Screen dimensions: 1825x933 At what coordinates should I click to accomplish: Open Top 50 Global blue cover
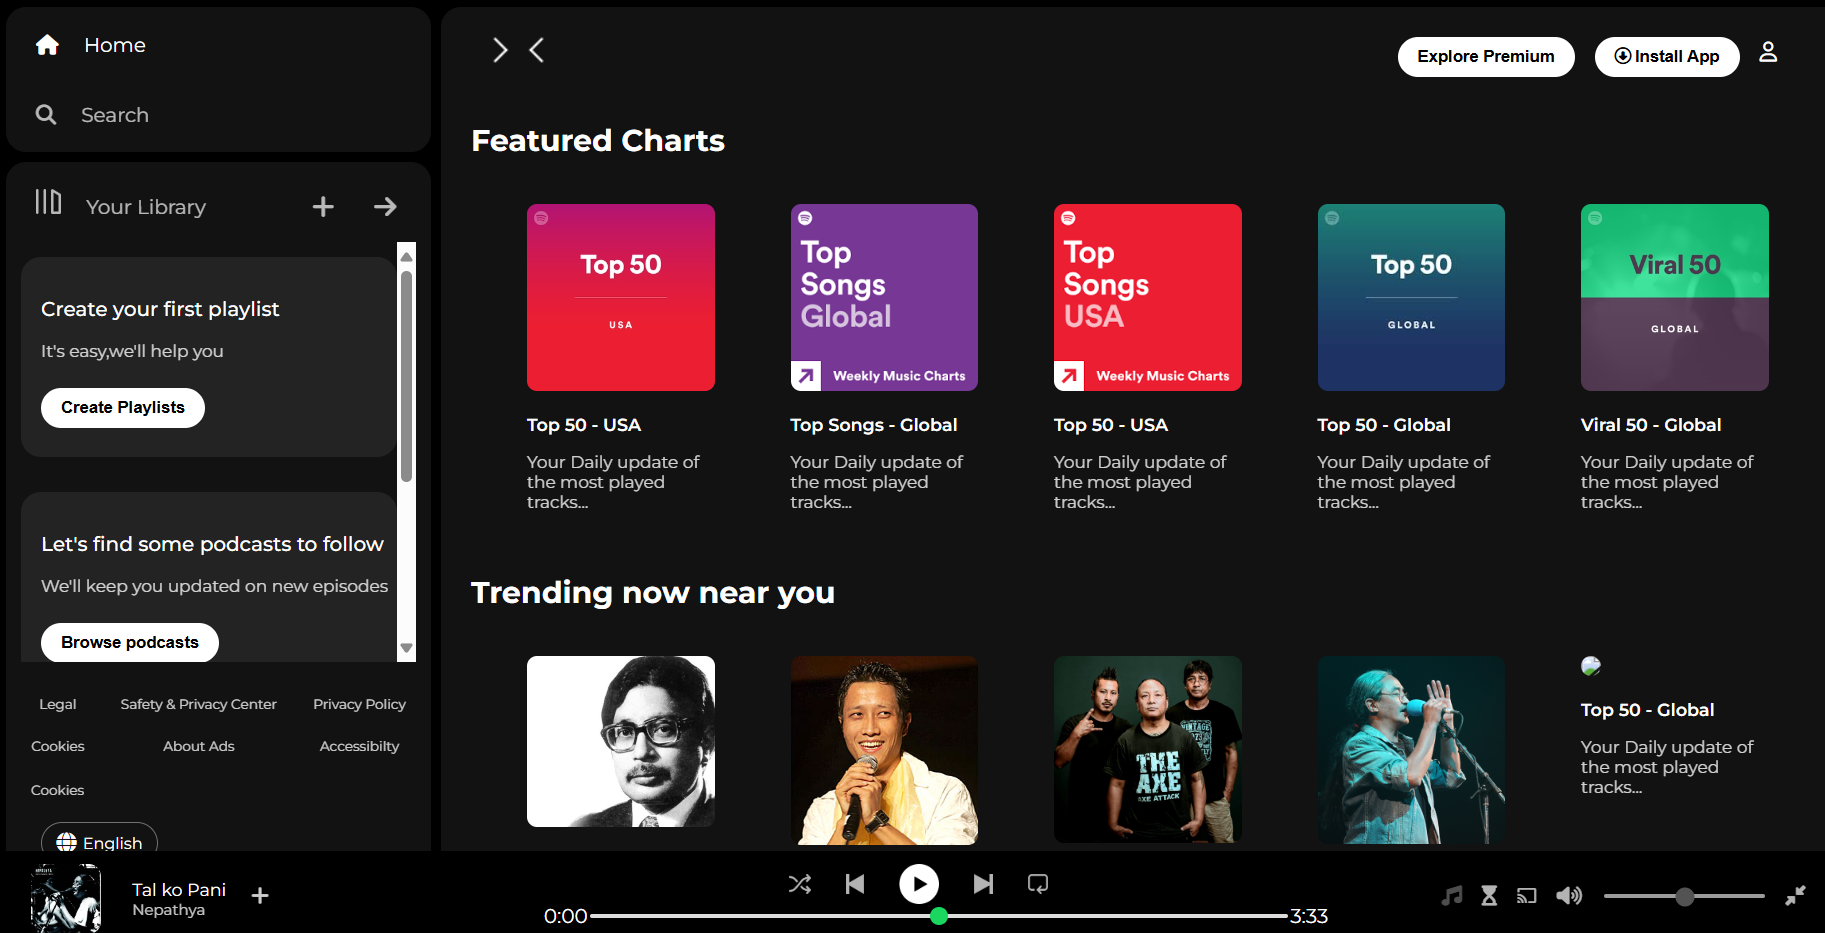click(x=1411, y=297)
